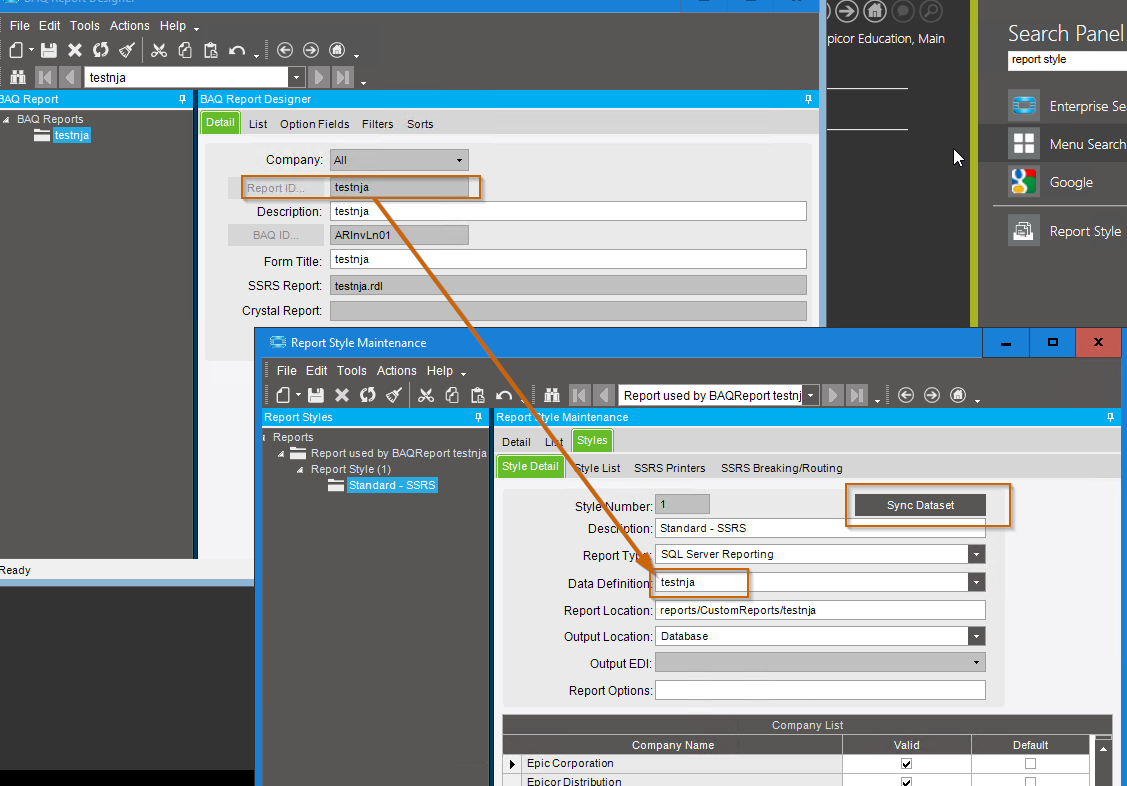Click Delete X icon in Report Style Maintenance

[342, 395]
